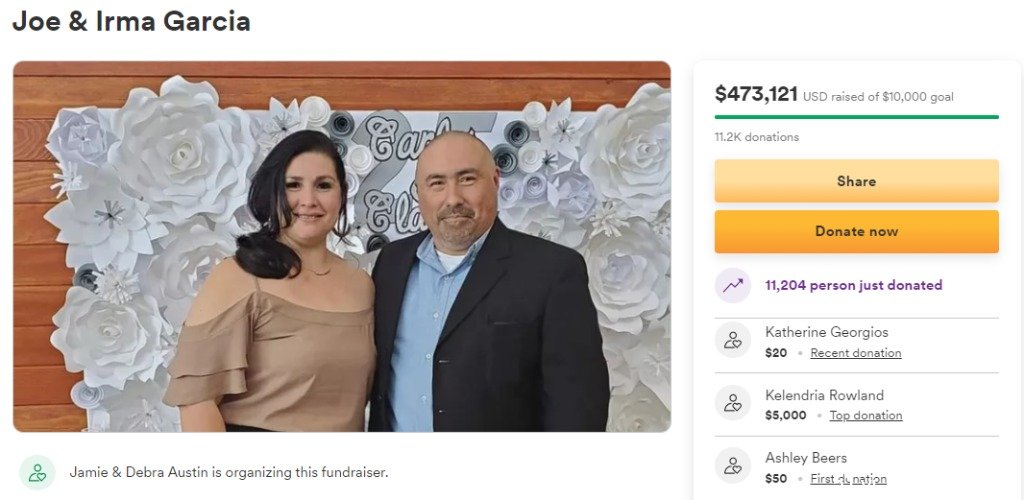Select donor name Ashley Beers
The height and width of the screenshot is (500, 1024).
click(806, 458)
